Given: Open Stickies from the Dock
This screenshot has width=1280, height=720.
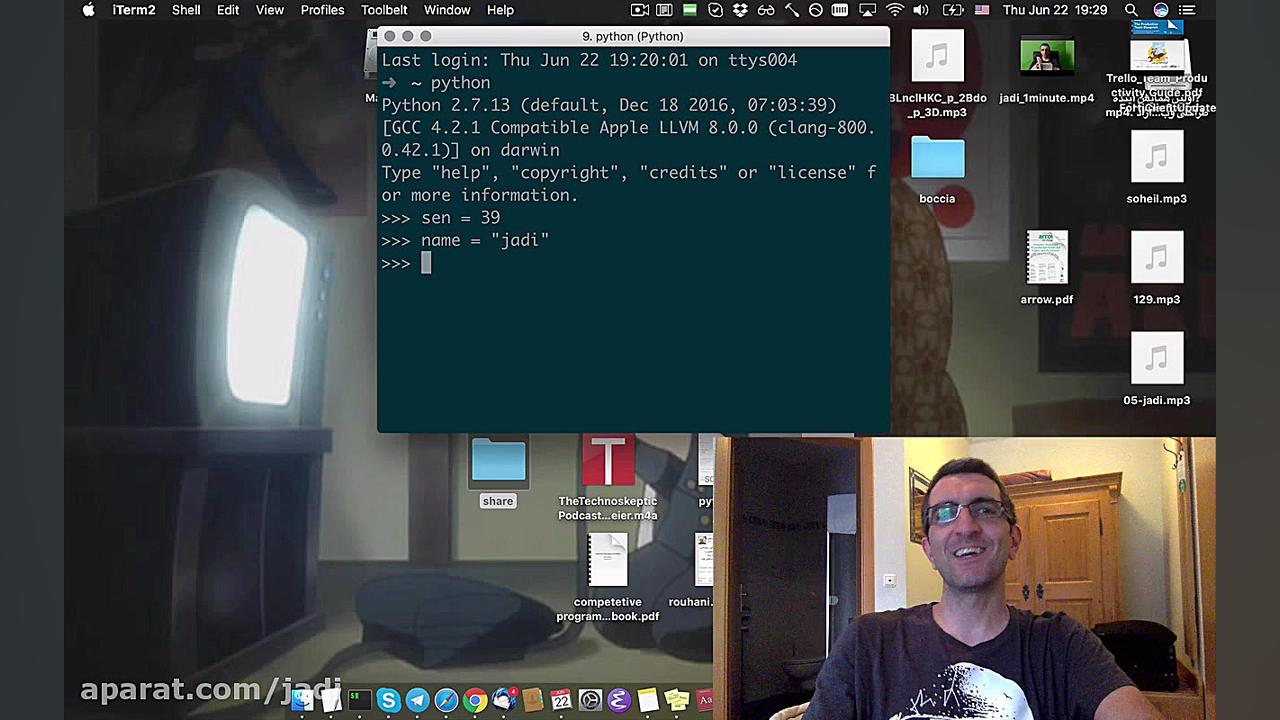Looking at the screenshot, I should tap(677, 700).
